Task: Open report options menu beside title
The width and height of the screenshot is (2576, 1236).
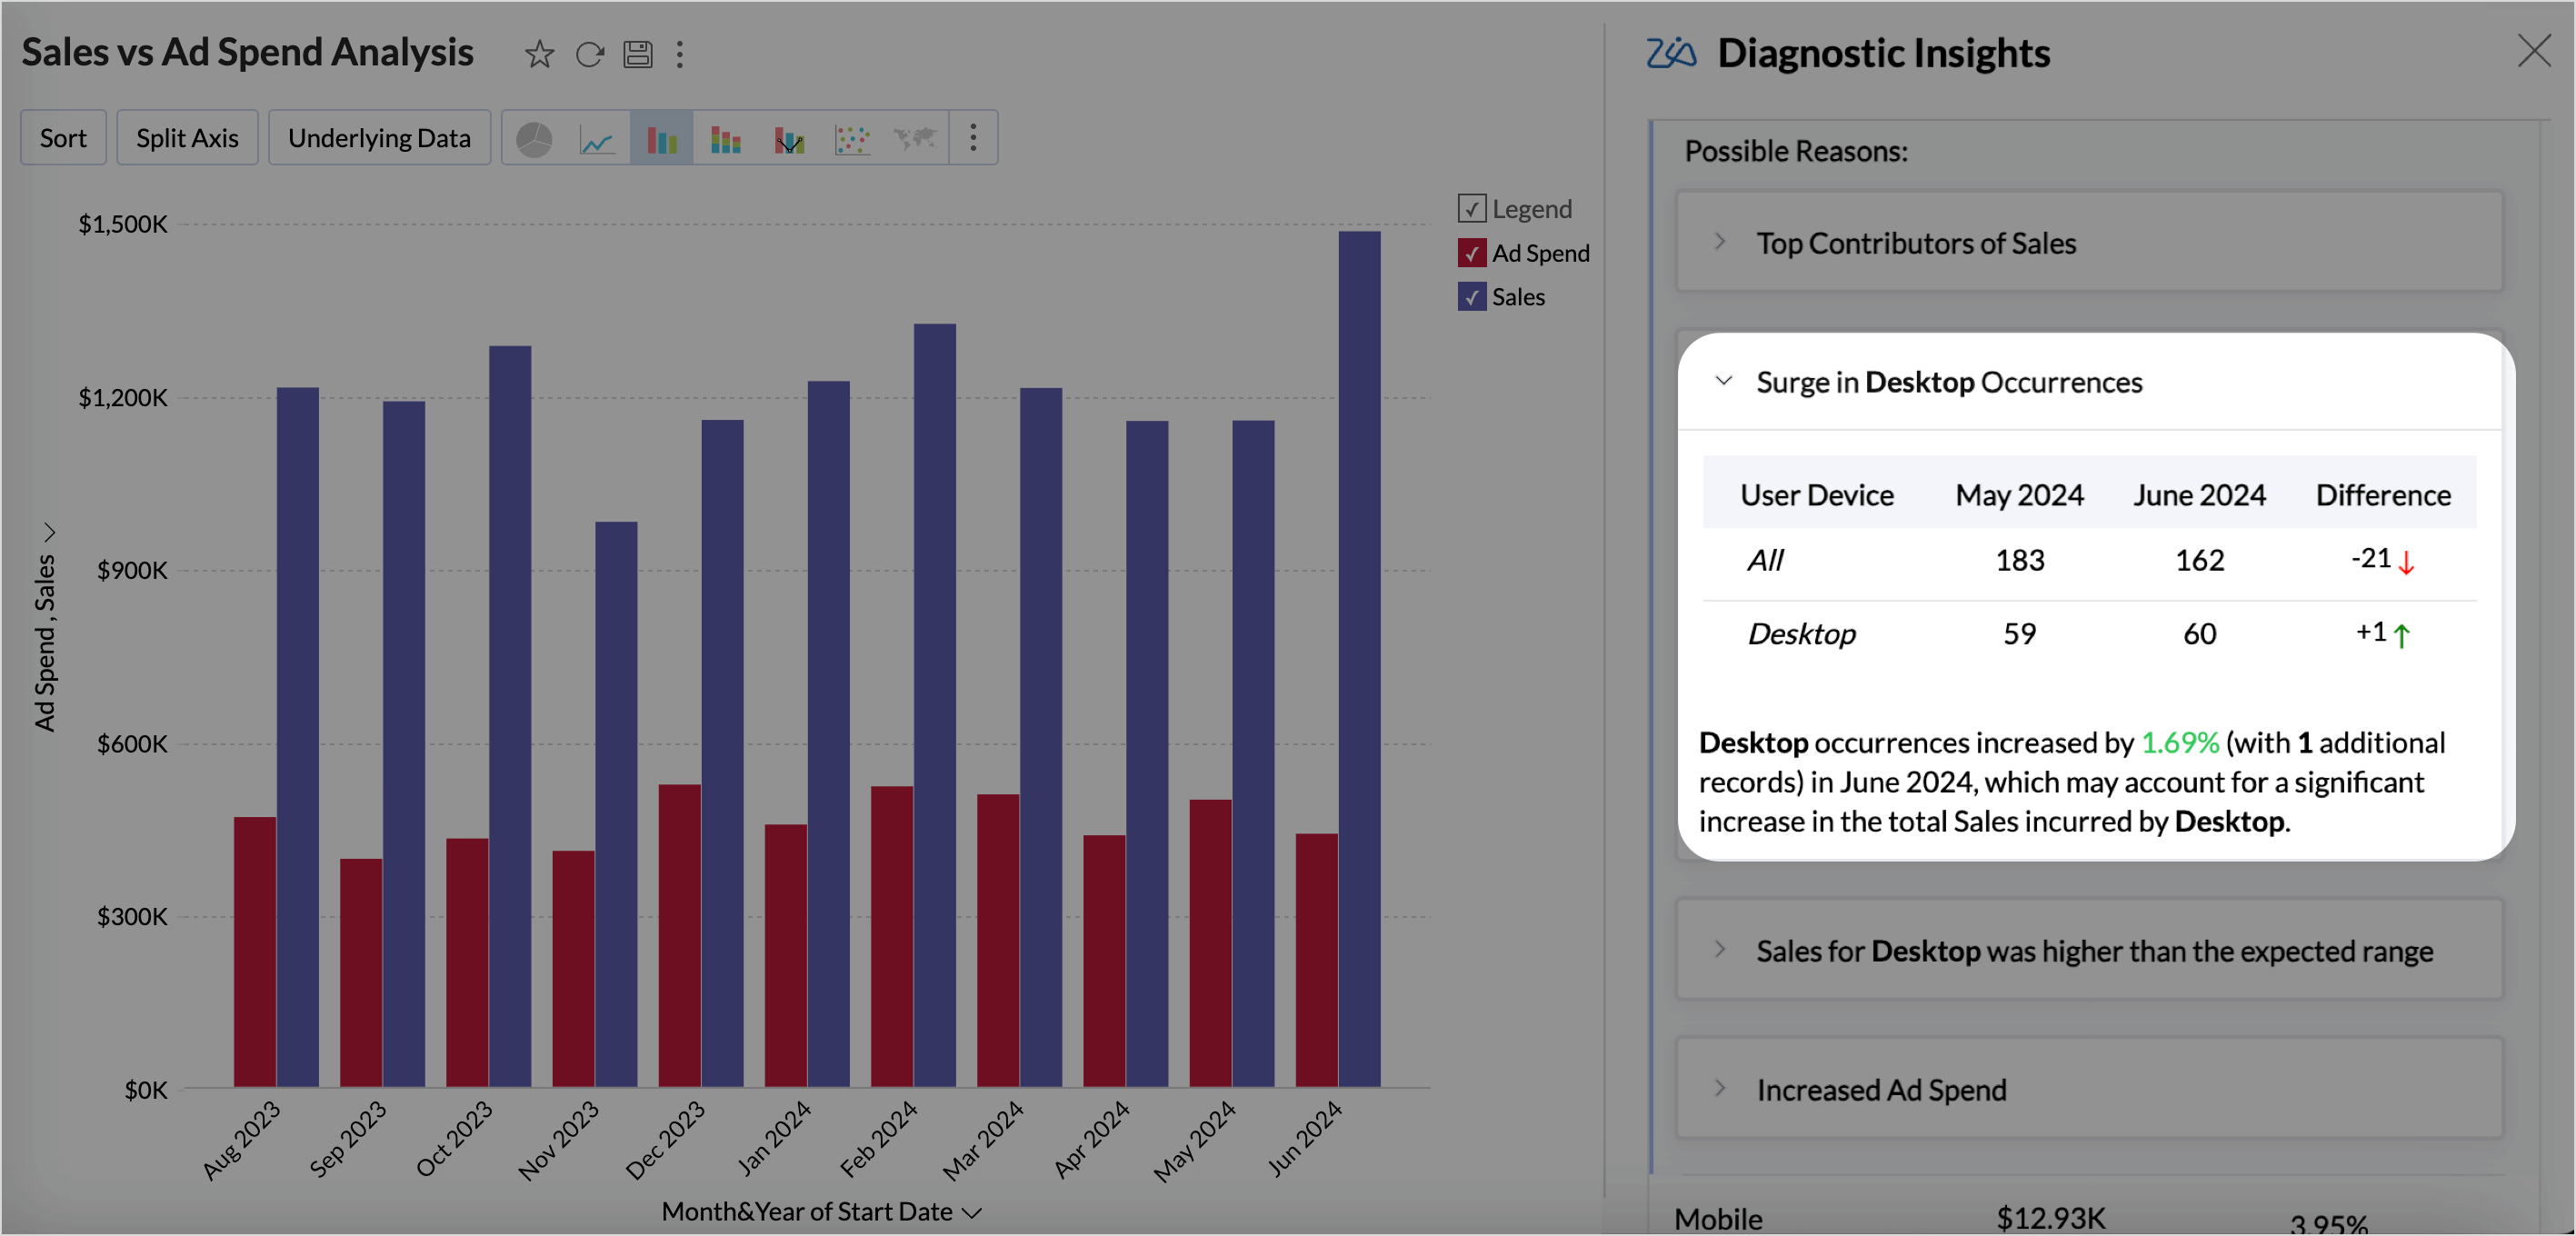Action: tap(680, 54)
